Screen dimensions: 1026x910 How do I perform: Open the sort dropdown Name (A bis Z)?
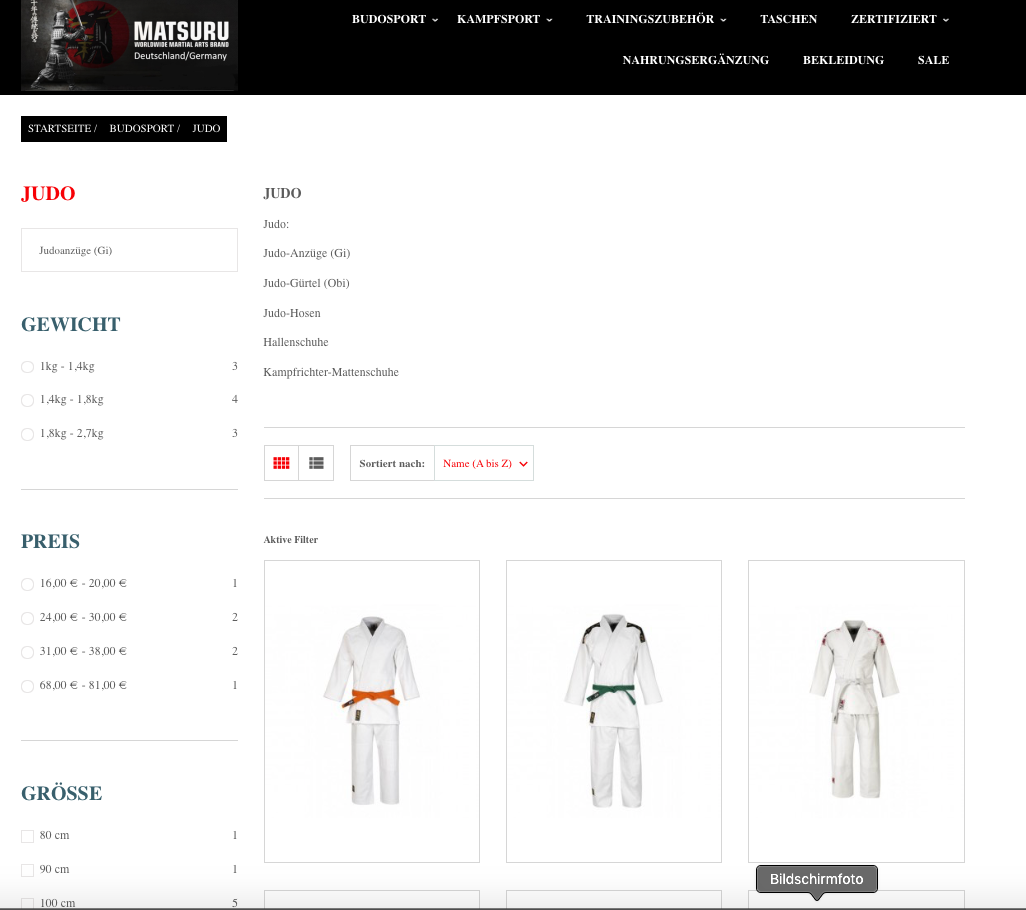point(484,463)
